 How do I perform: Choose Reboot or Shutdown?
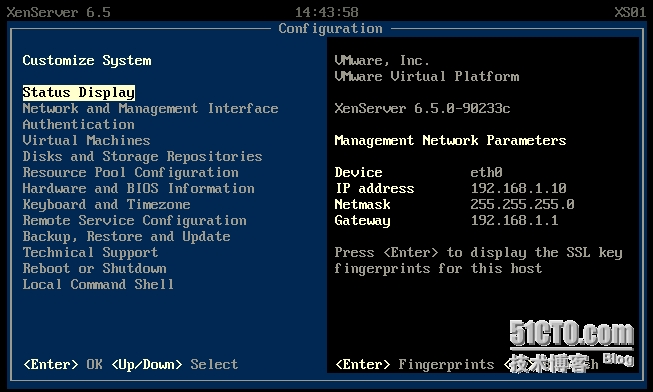[x=95, y=269]
